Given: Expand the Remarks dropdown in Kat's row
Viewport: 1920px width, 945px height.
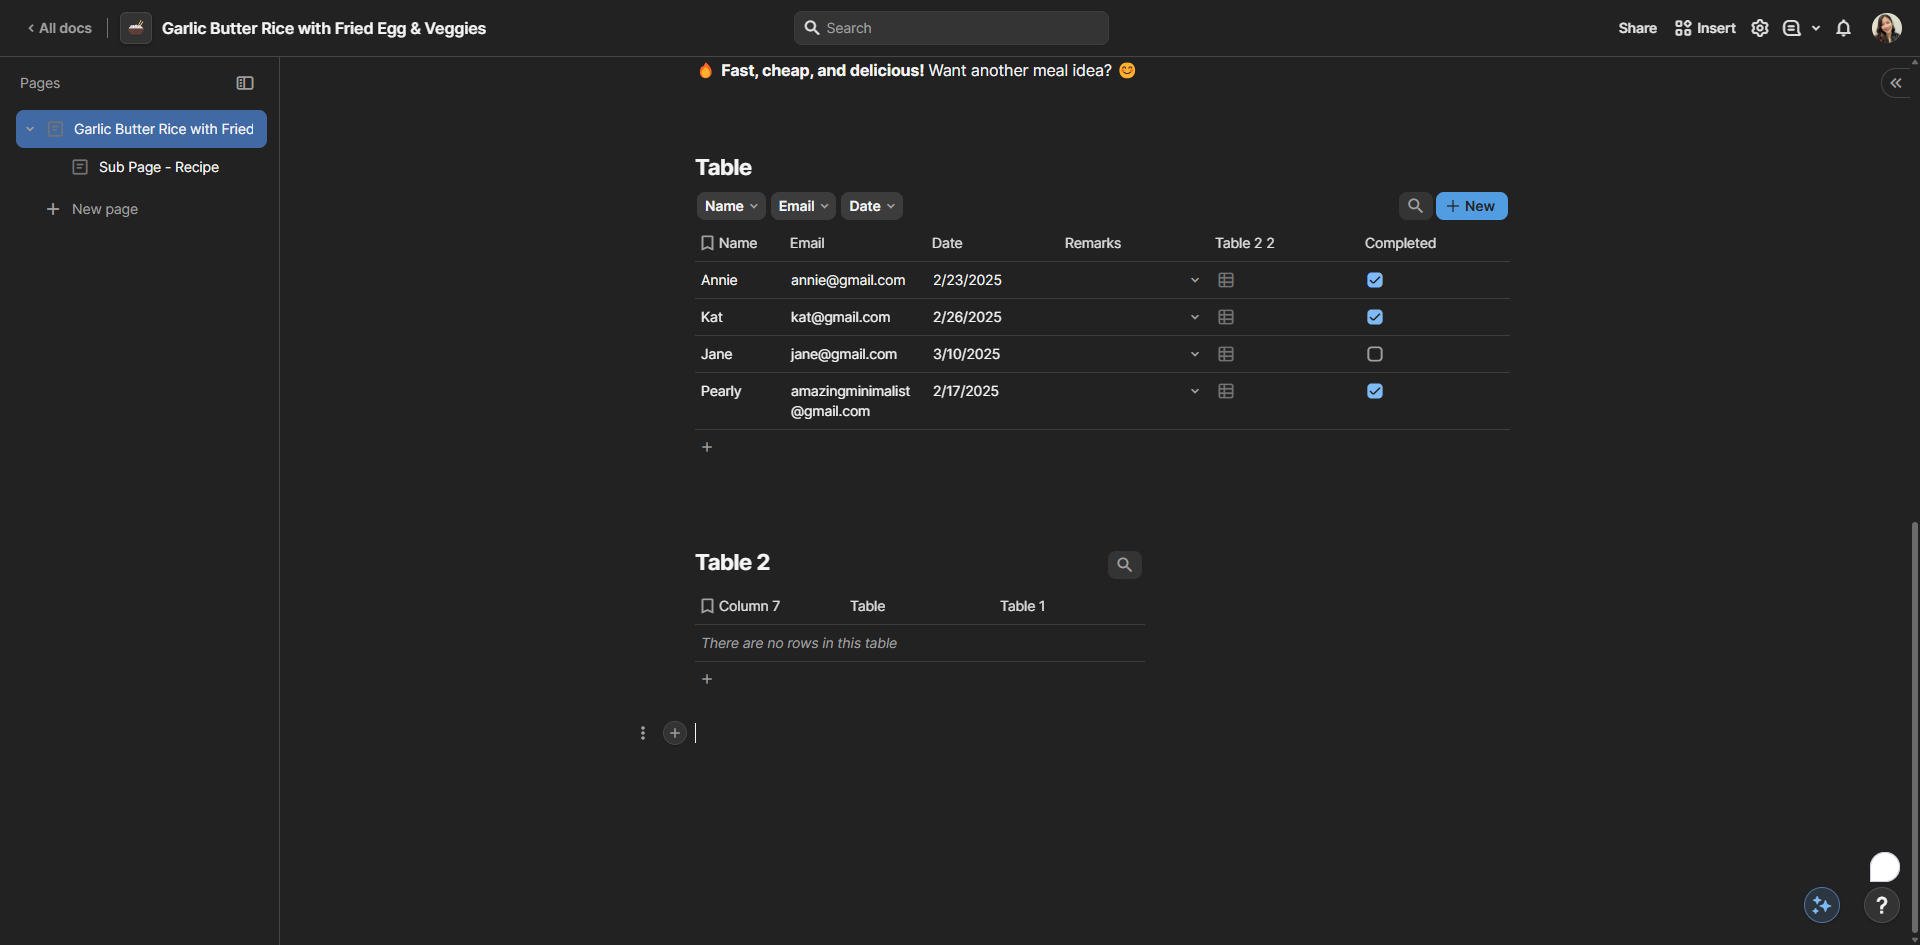Looking at the screenshot, I should pyautogui.click(x=1194, y=317).
